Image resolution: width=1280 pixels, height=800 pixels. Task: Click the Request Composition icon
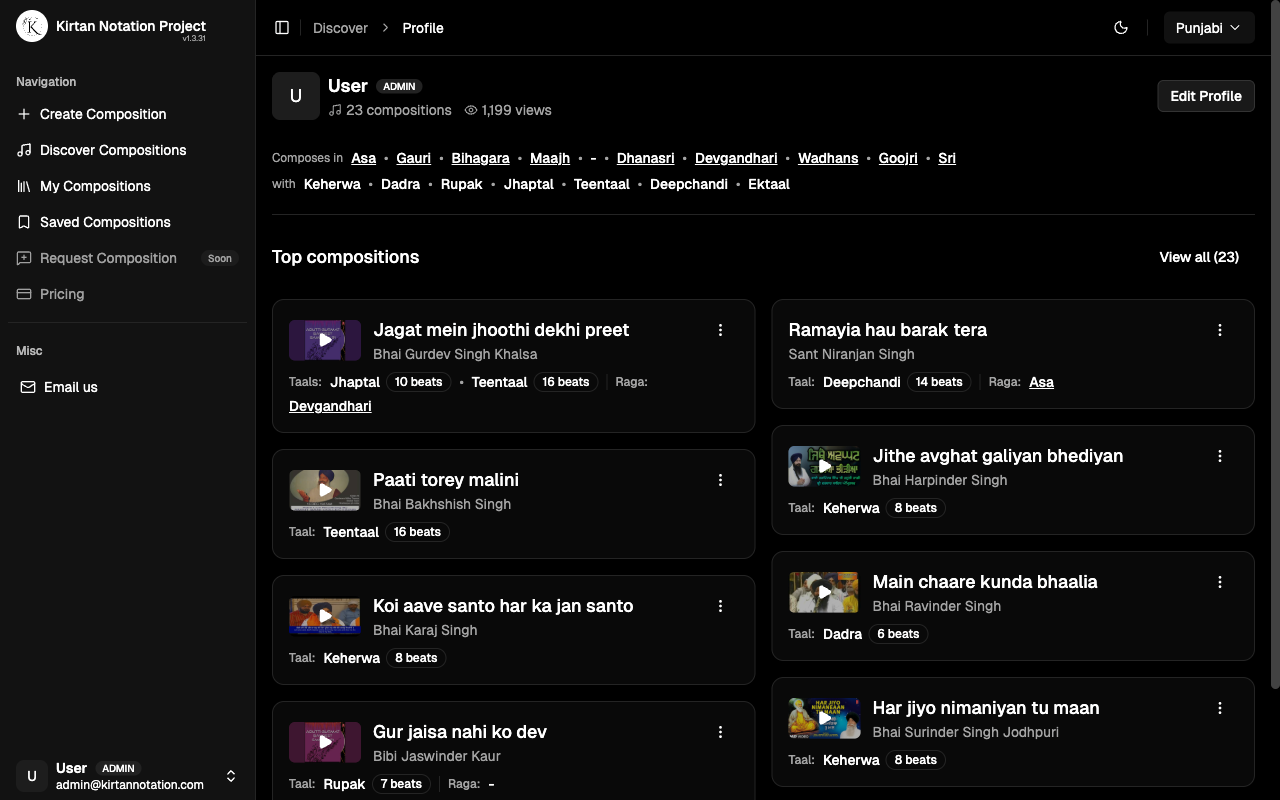point(23,258)
